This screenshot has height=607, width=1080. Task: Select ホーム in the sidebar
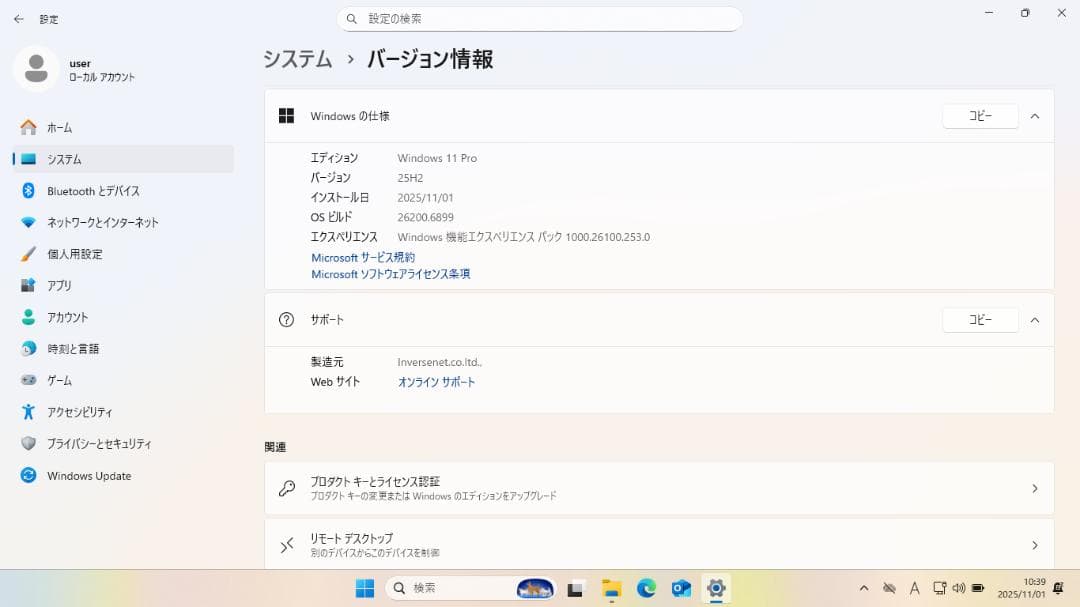coord(57,127)
